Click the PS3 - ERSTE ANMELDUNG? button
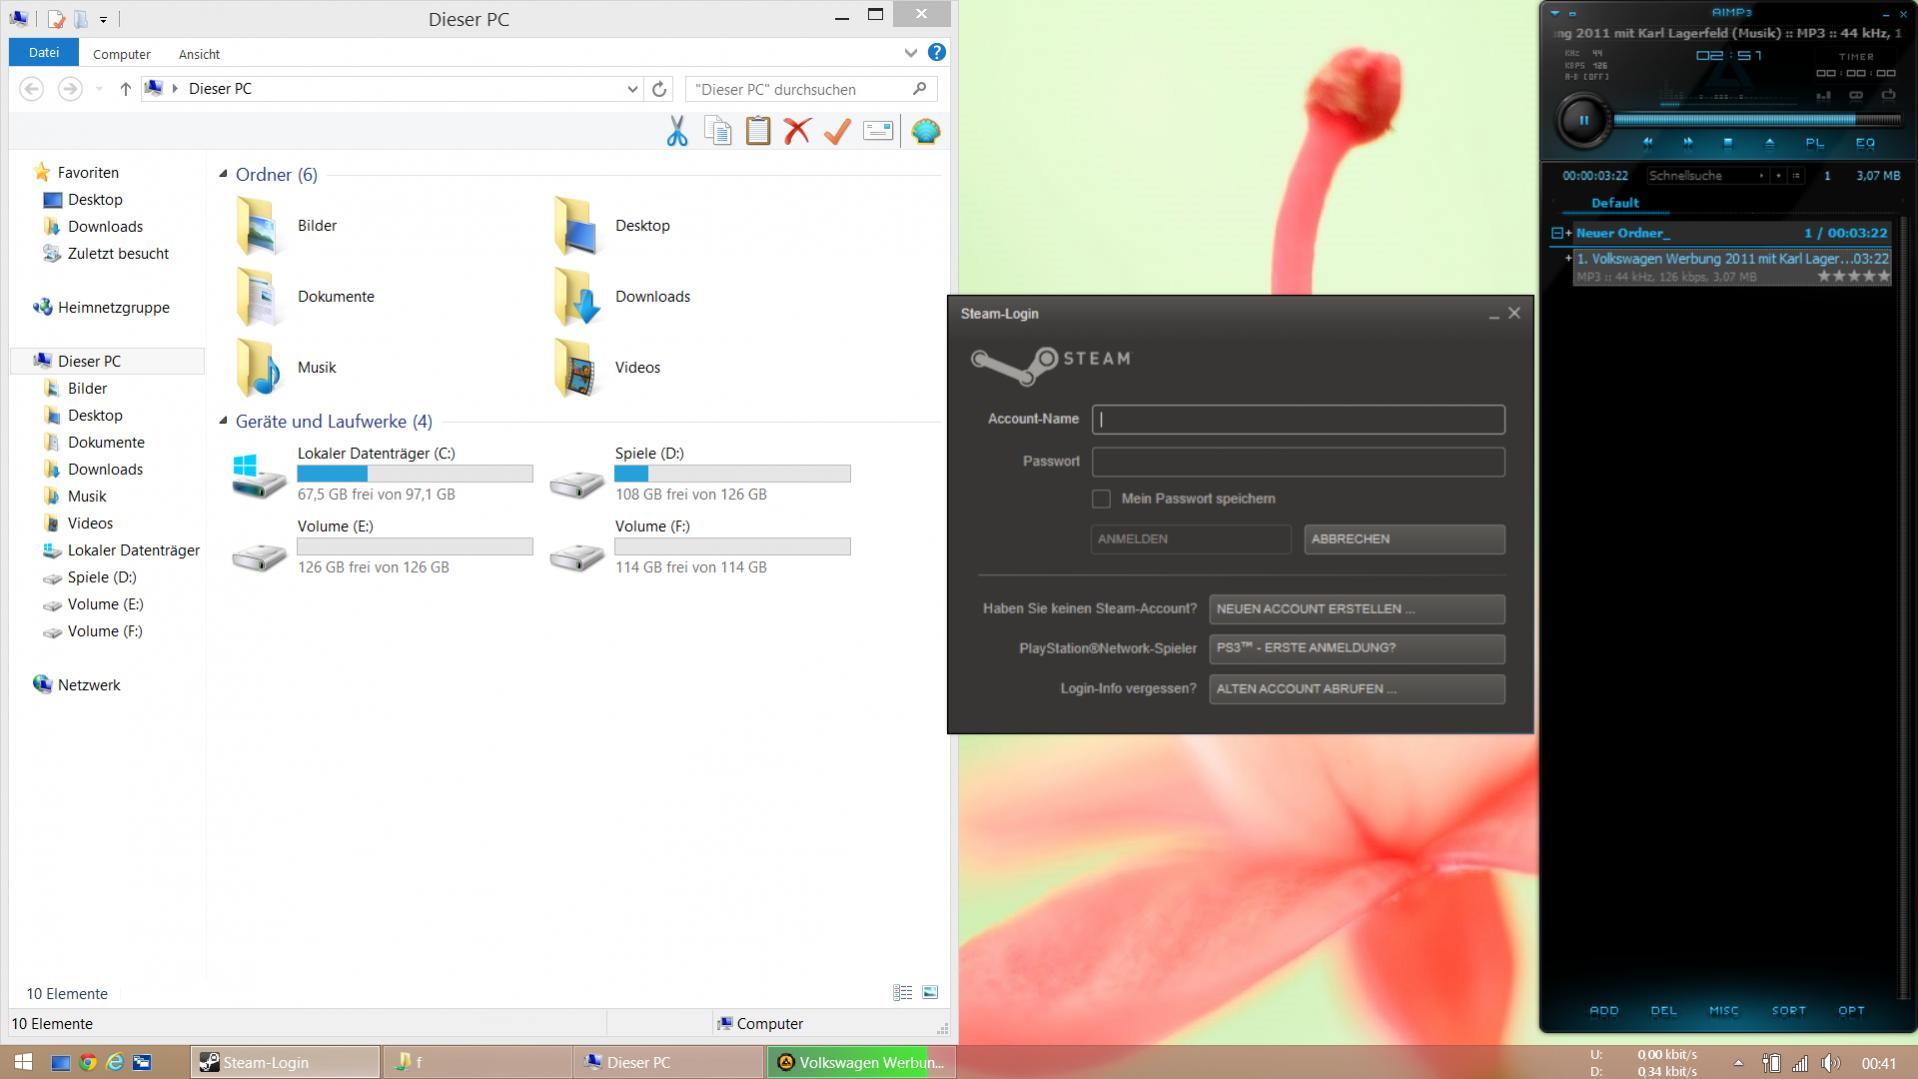This screenshot has width=1918, height=1079. pyautogui.click(x=1356, y=649)
